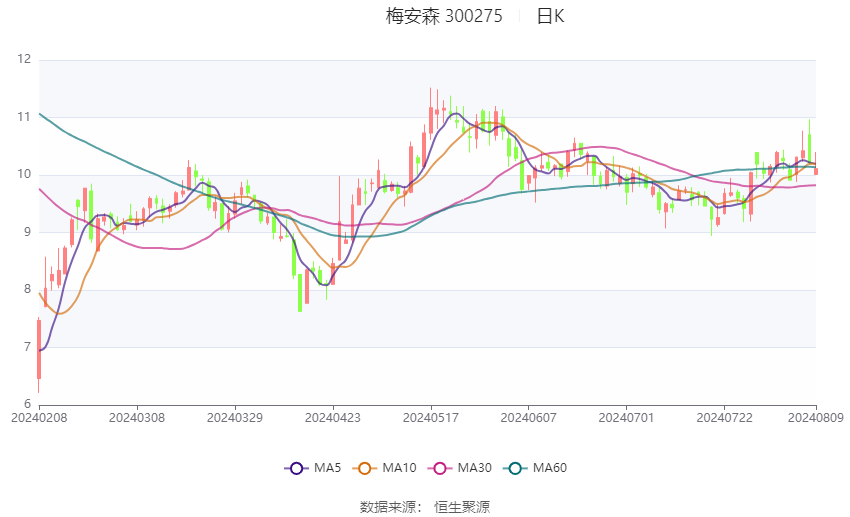Select the 日K tab label
Image resolution: width=850 pixels, height=517 pixels.
551,16
